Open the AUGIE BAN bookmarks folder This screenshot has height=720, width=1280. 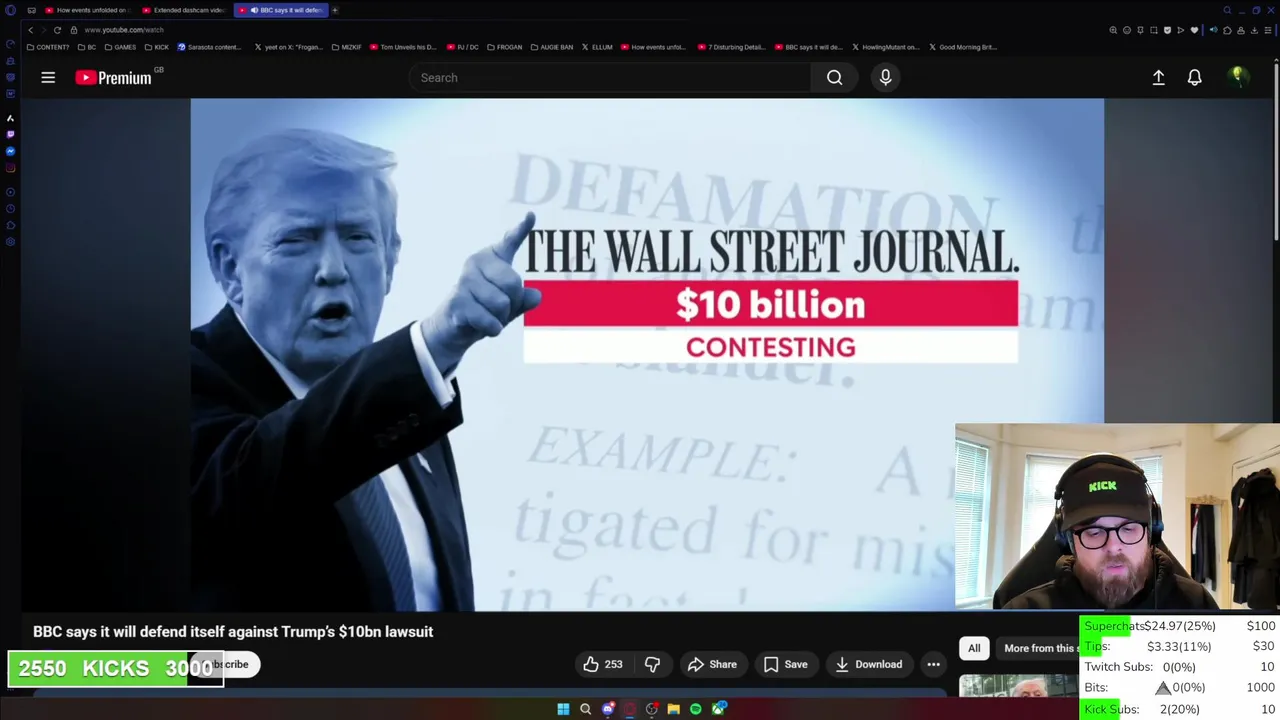coord(552,47)
